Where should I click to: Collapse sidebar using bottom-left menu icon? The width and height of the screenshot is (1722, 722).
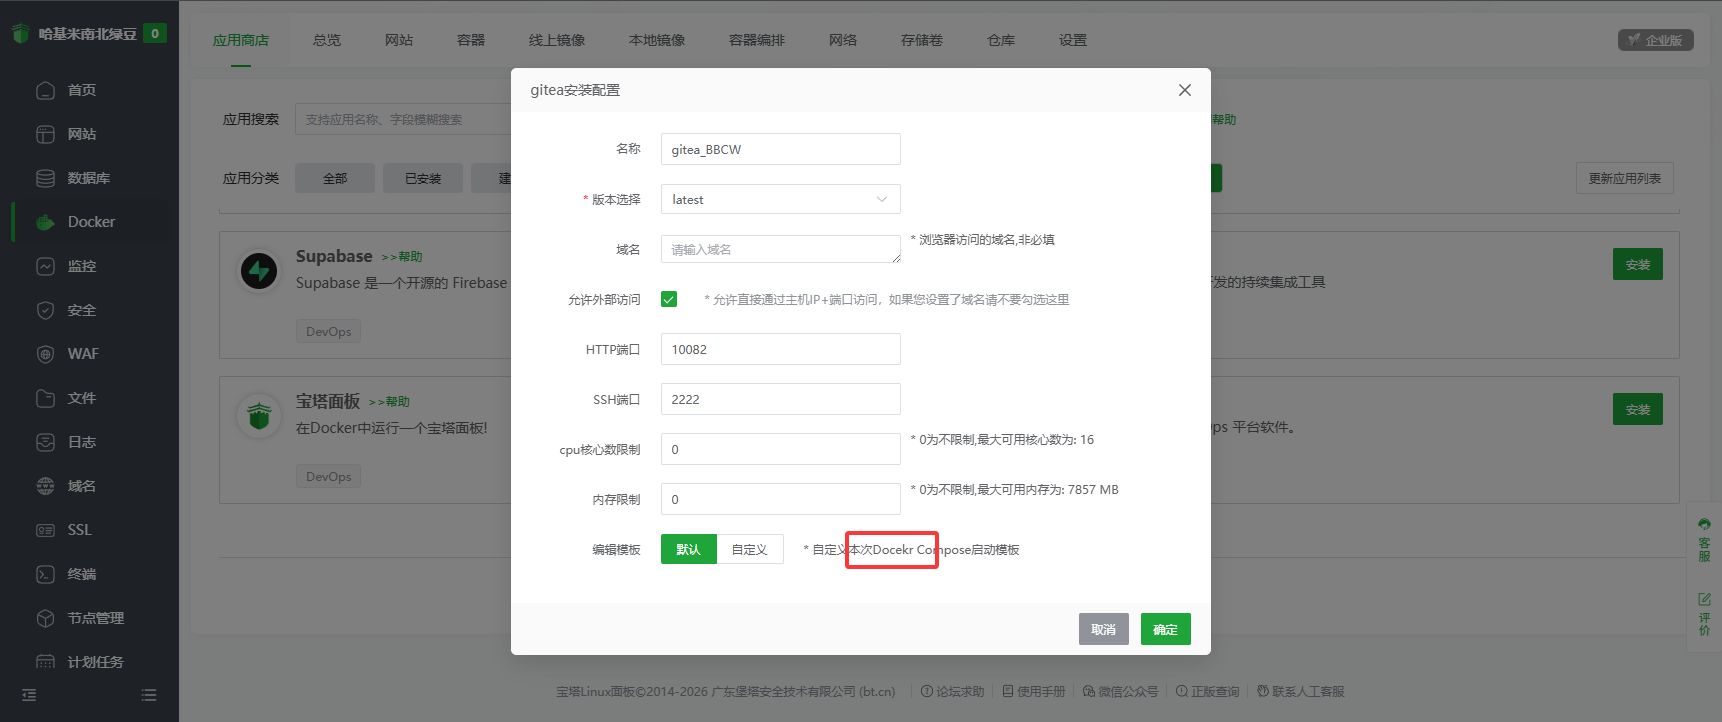pos(29,695)
